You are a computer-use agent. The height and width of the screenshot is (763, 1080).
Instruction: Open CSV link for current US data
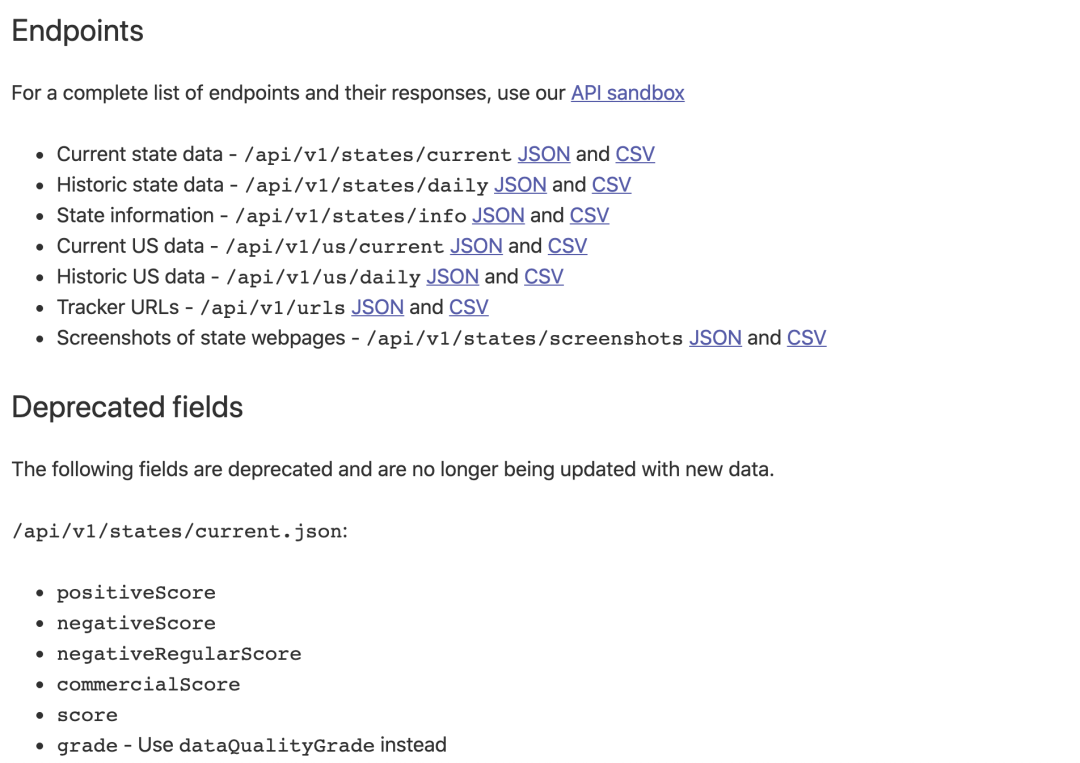(x=567, y=246)
